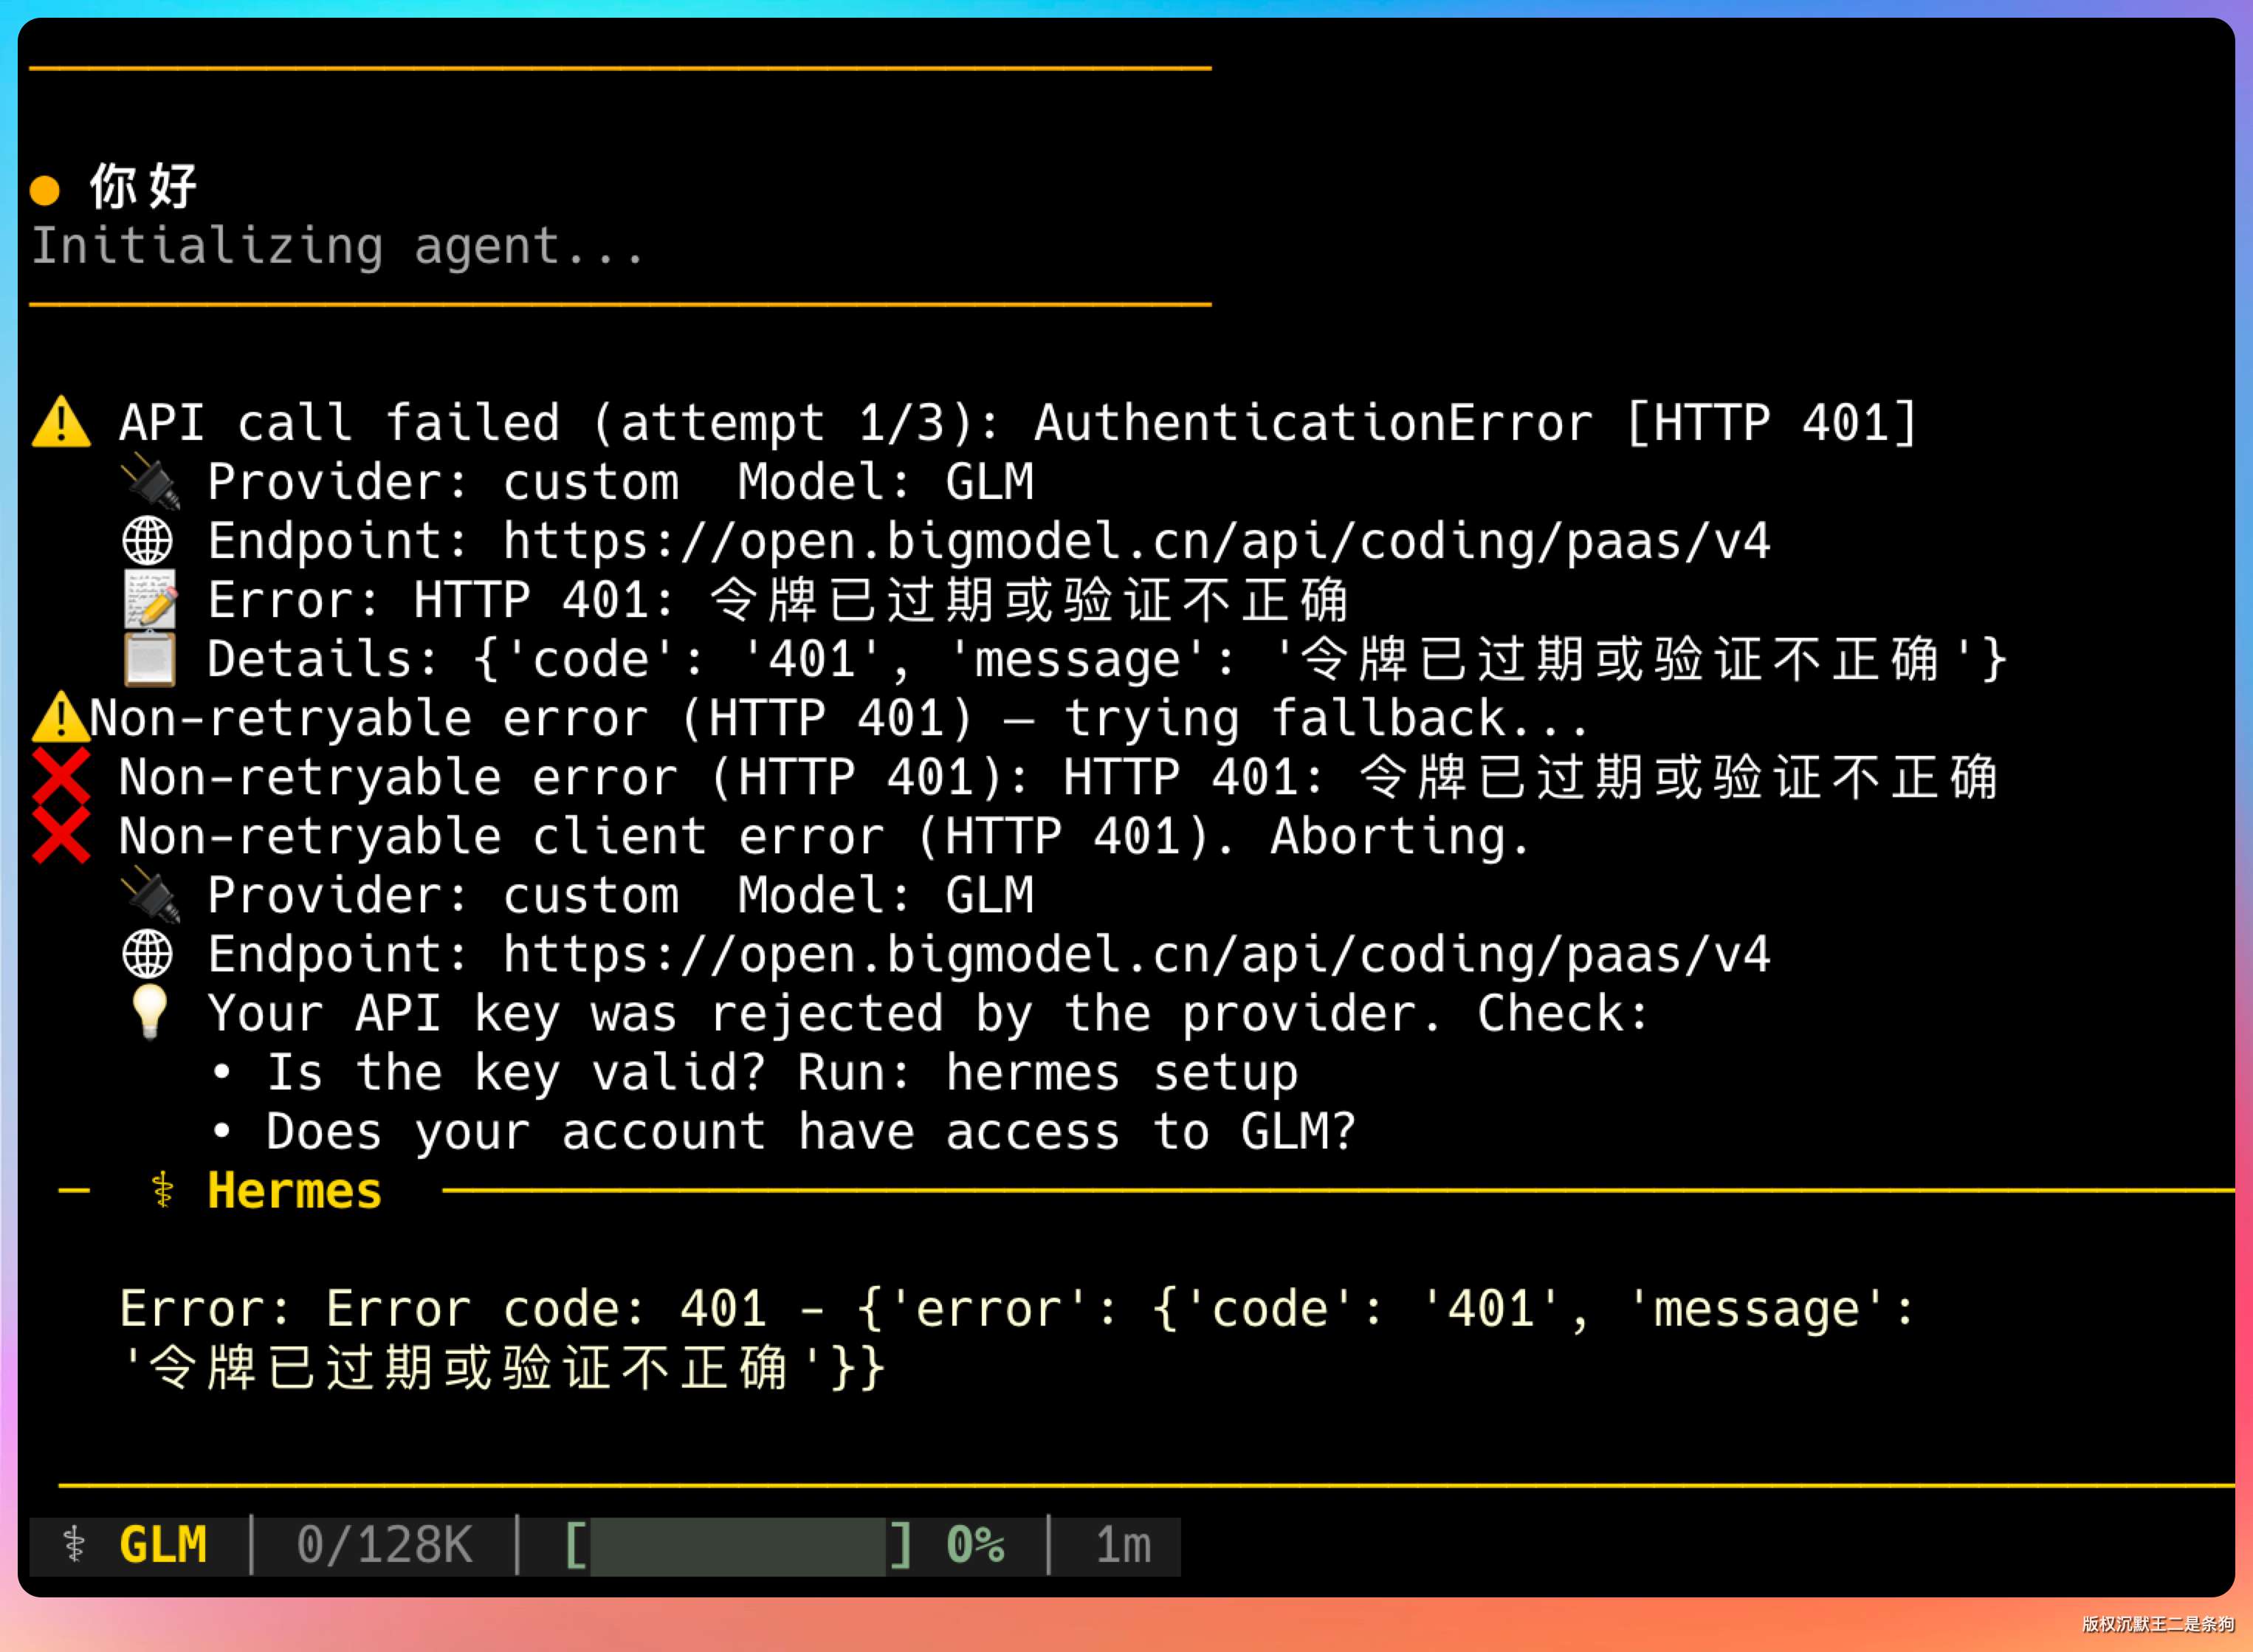Click the red cross beside Aborting message

point(61,836)
